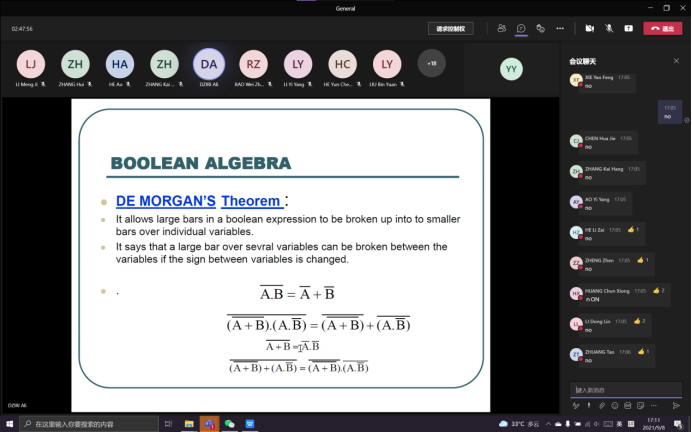
Task: Expand the +18 additional participants
Action: [431, 63]
